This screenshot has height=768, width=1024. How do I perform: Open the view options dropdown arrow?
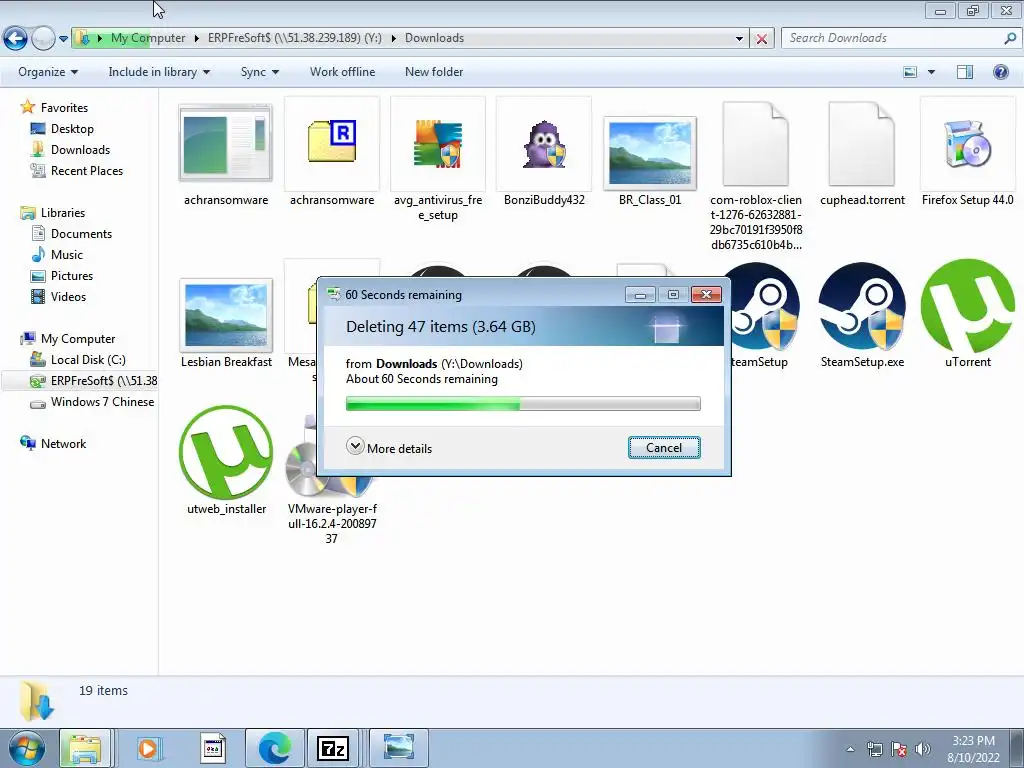[x=931, y=72]
